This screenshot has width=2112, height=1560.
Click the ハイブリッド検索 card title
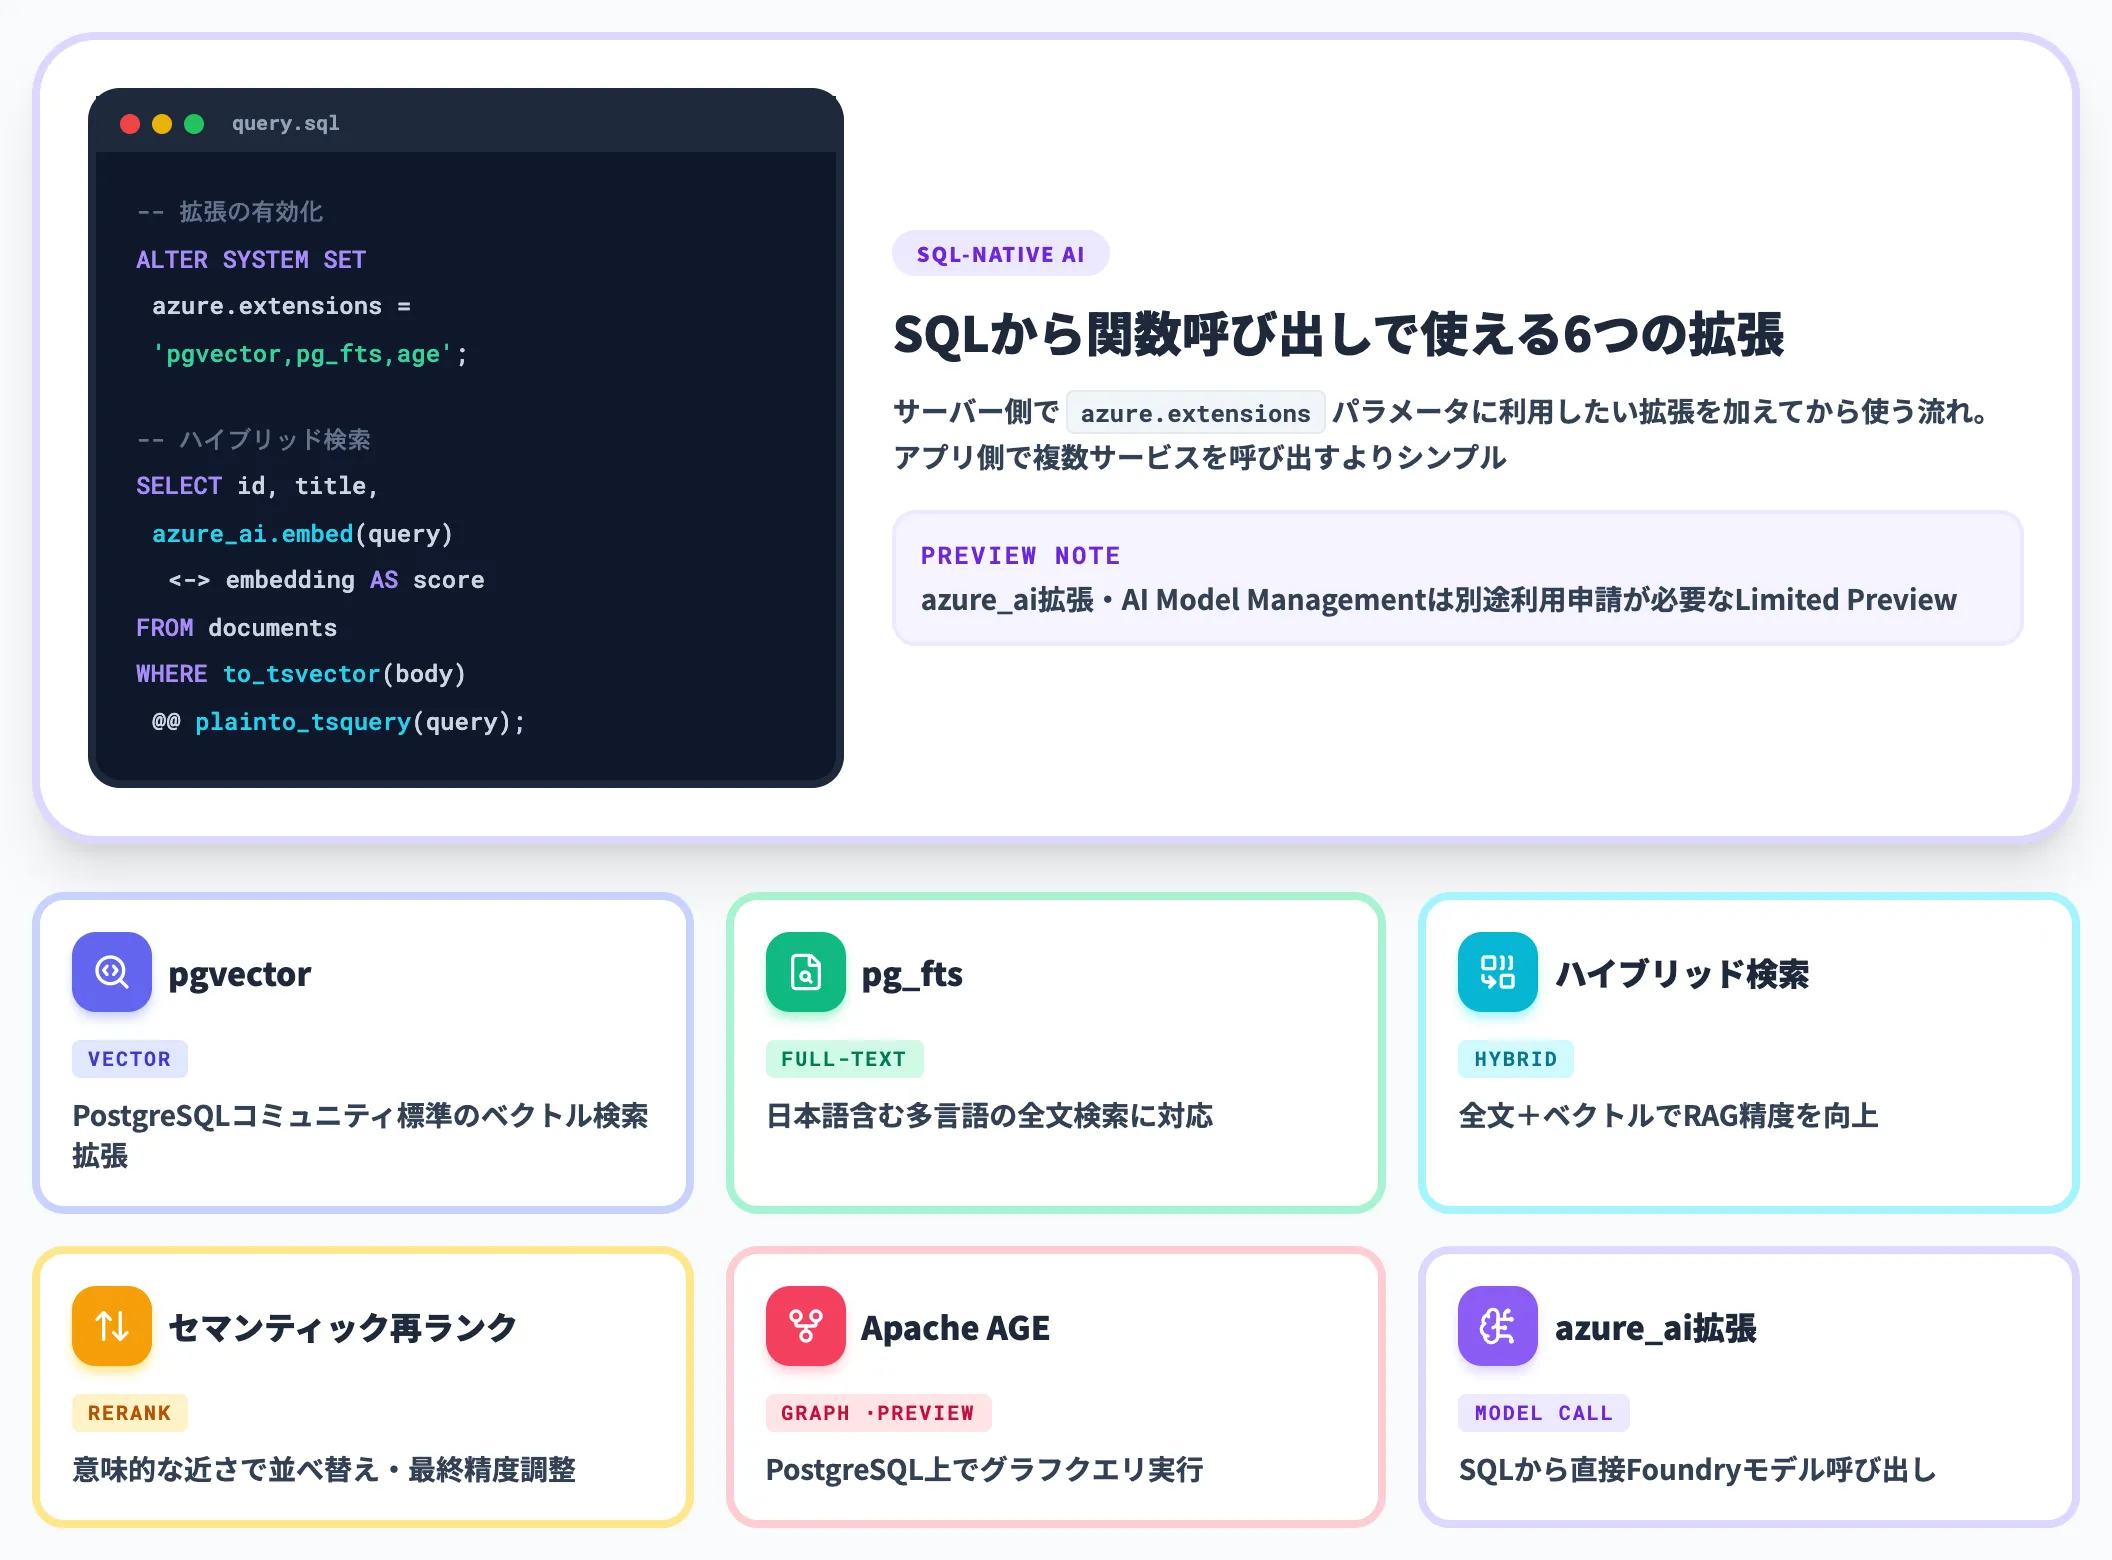point(1683,974)
